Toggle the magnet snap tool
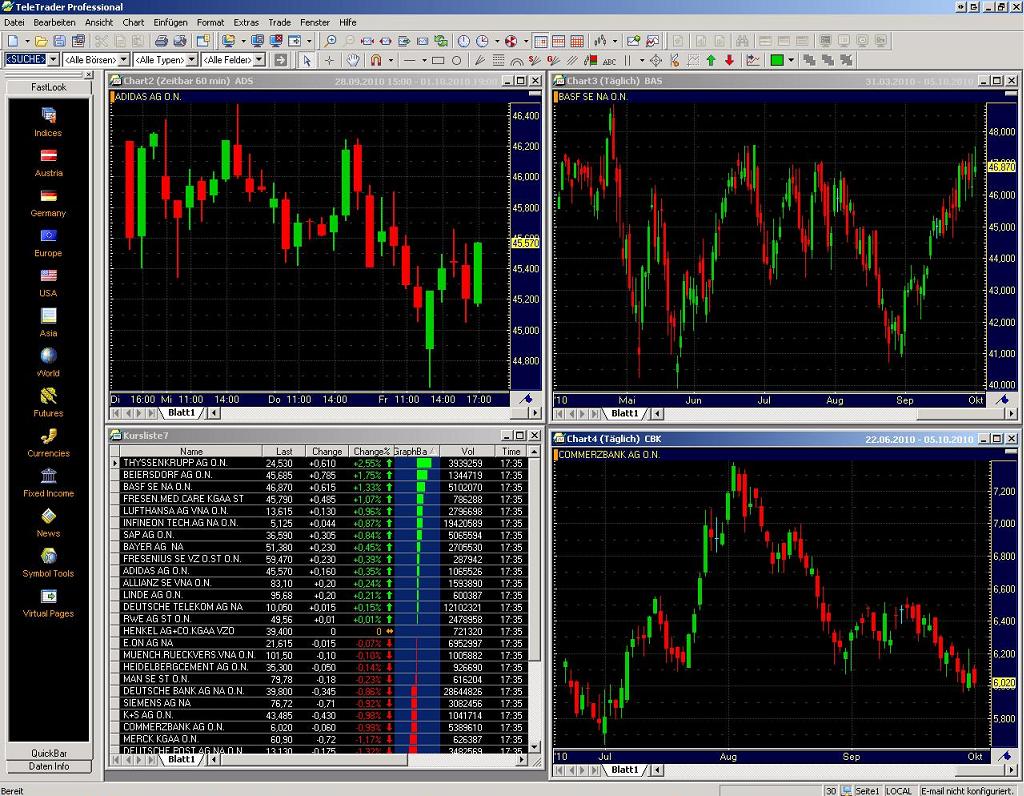The width and height of the screenshot is (1024, 796). pyautogui.click(x=376, y=61)
